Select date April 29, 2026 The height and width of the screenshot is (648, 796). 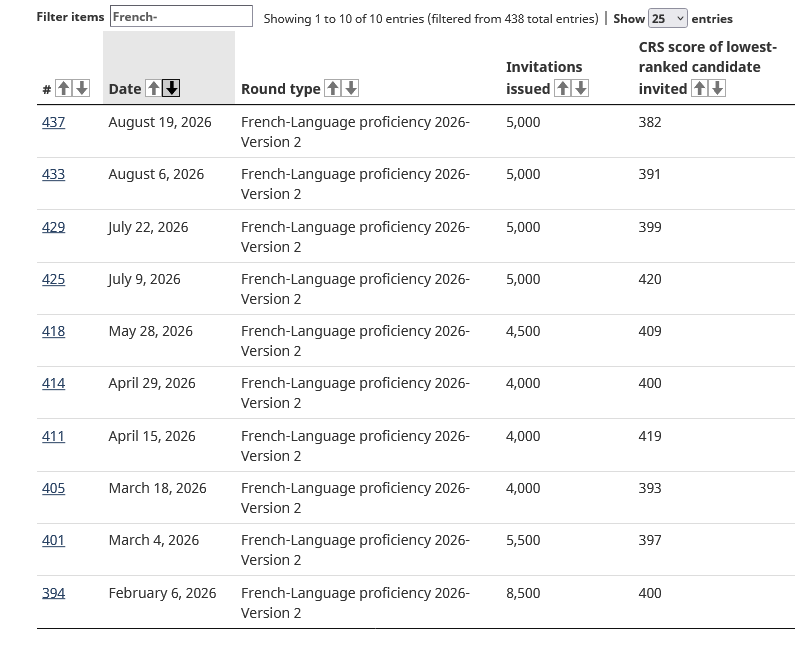(152, 383)
